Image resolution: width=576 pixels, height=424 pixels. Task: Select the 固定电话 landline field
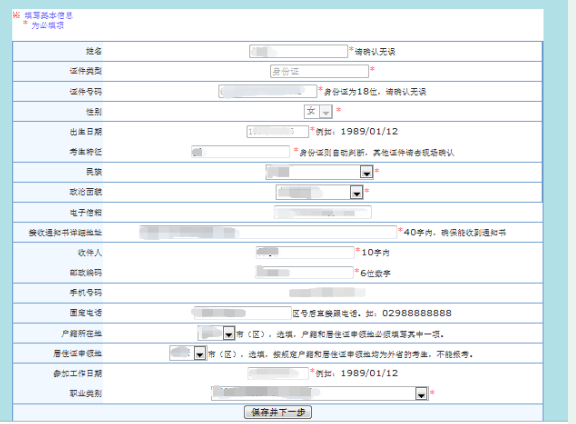[x=242, y=313]
